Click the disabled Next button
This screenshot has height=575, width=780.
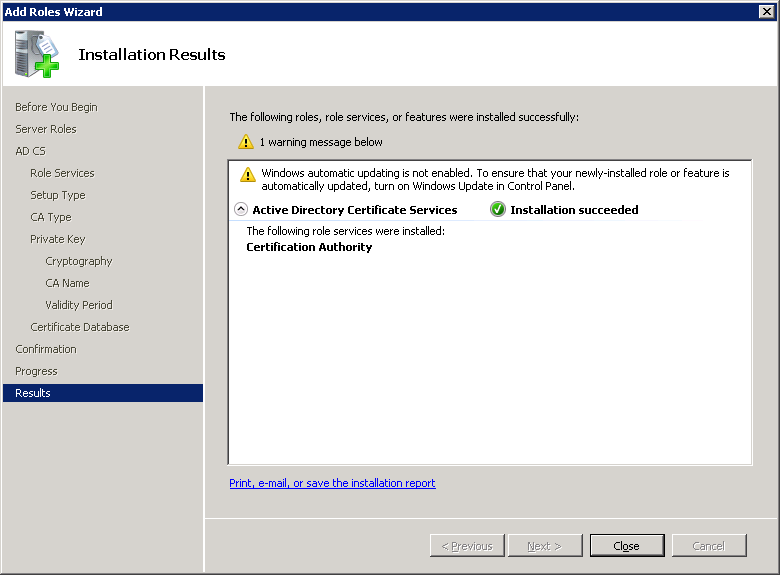(545, 546)
